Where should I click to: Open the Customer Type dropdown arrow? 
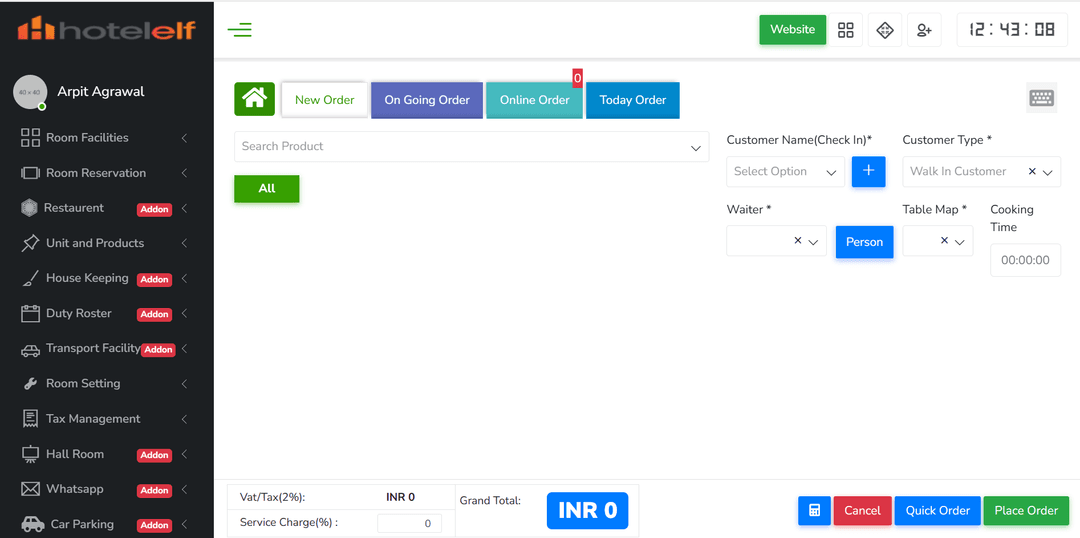pos(1048,172)
